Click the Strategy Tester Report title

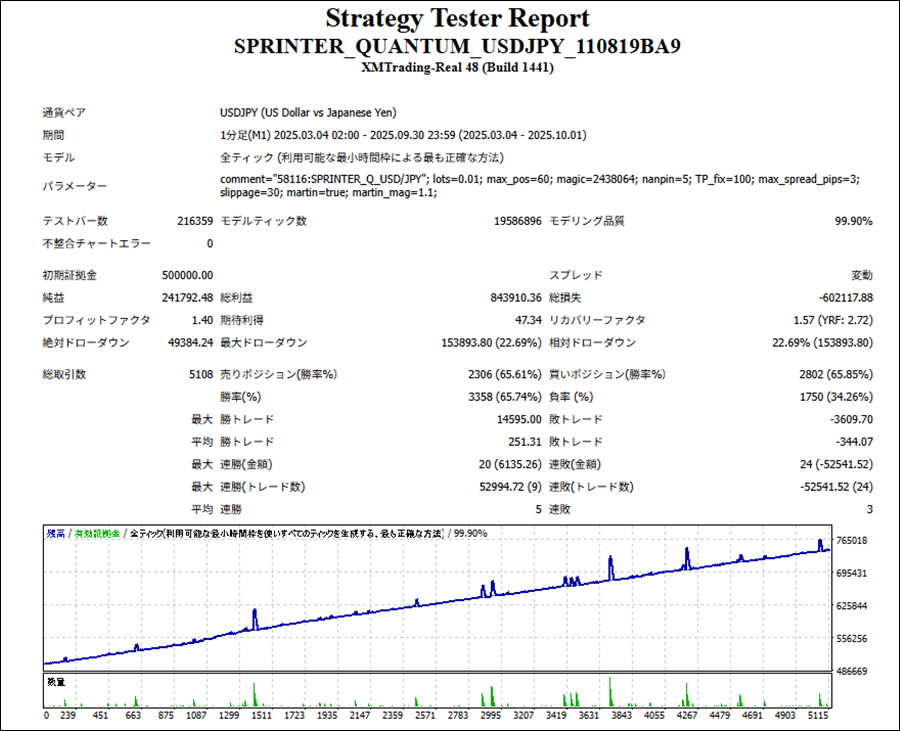(x=457, y=19)
